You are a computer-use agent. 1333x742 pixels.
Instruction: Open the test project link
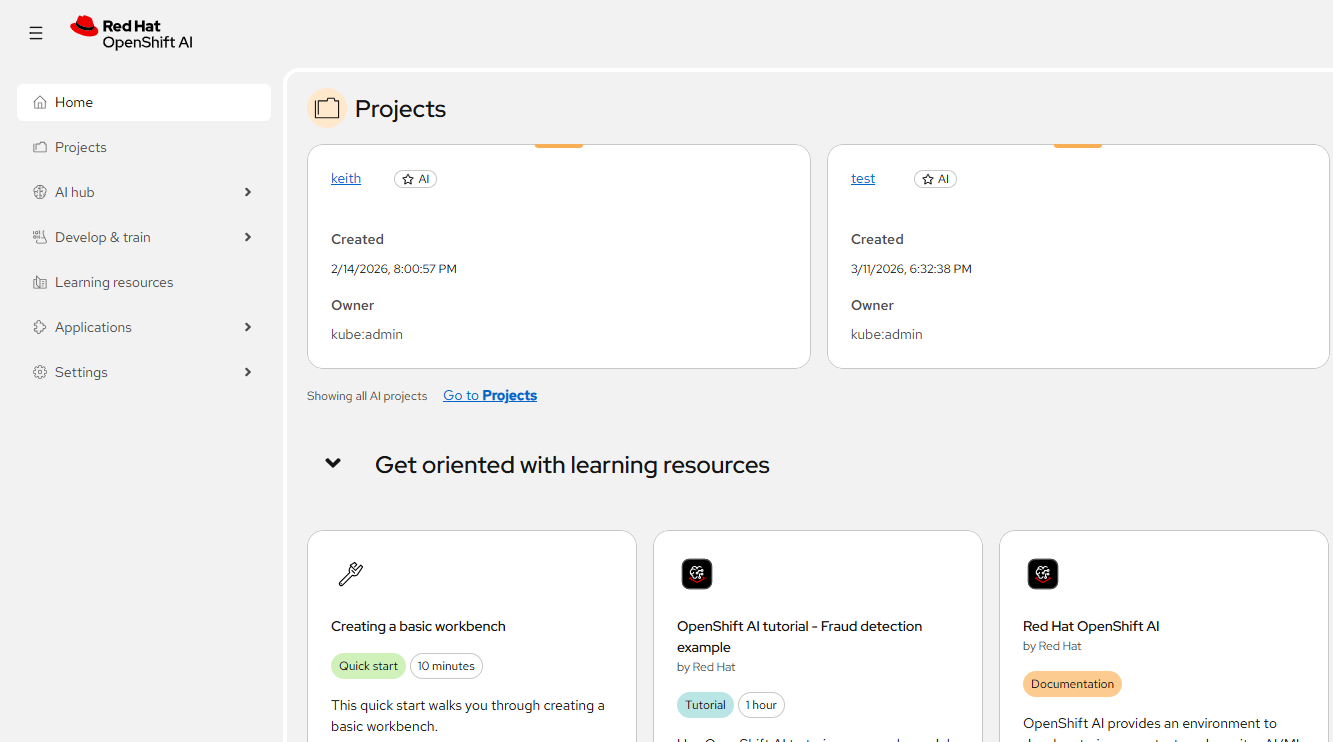click(863, 179)
